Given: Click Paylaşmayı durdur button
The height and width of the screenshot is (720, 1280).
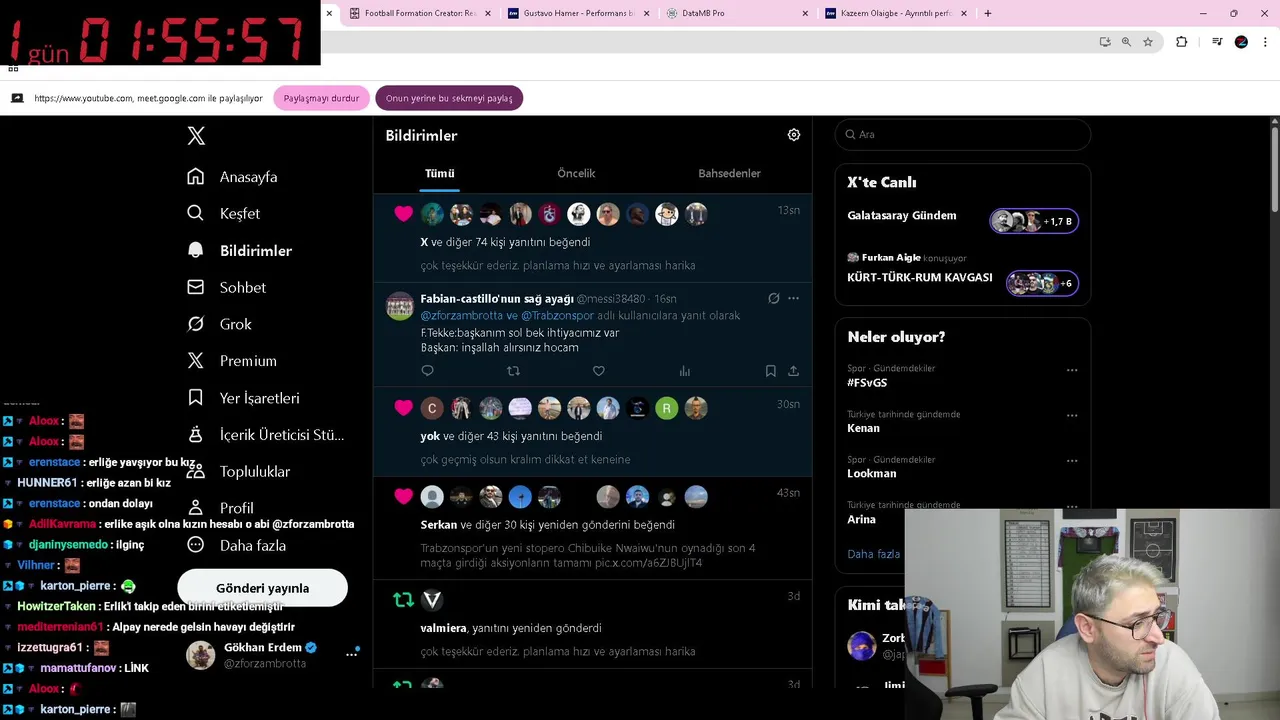Looking at the screenshot, I should click(321, 98).
